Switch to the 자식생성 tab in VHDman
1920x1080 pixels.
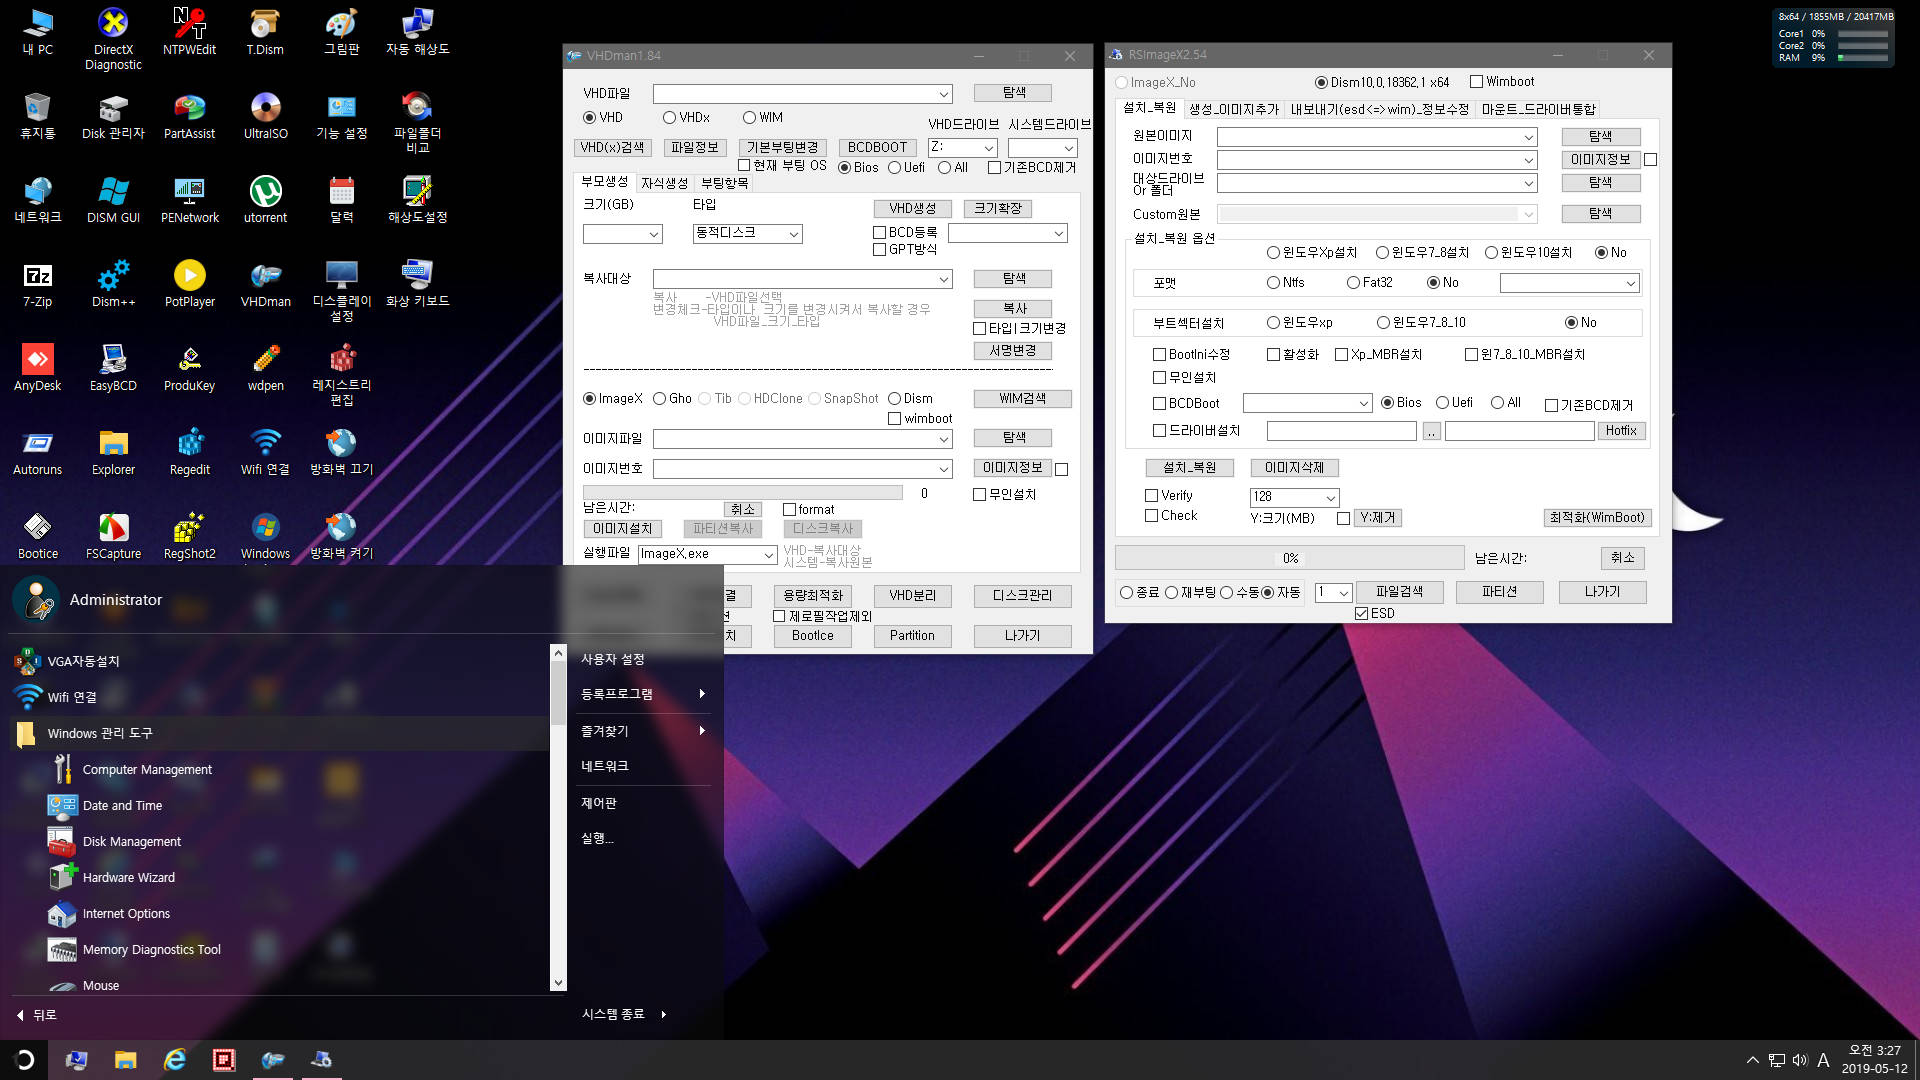click(664, 183)
